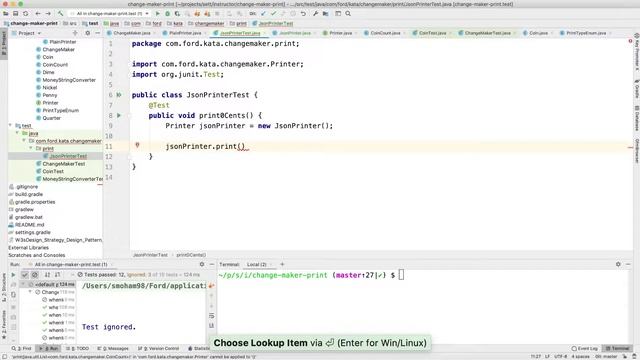Switch to PlainPrinter.java editor tab
Image resolution: width=640 pixels, height=360 pixels.
tap(185, 33)
